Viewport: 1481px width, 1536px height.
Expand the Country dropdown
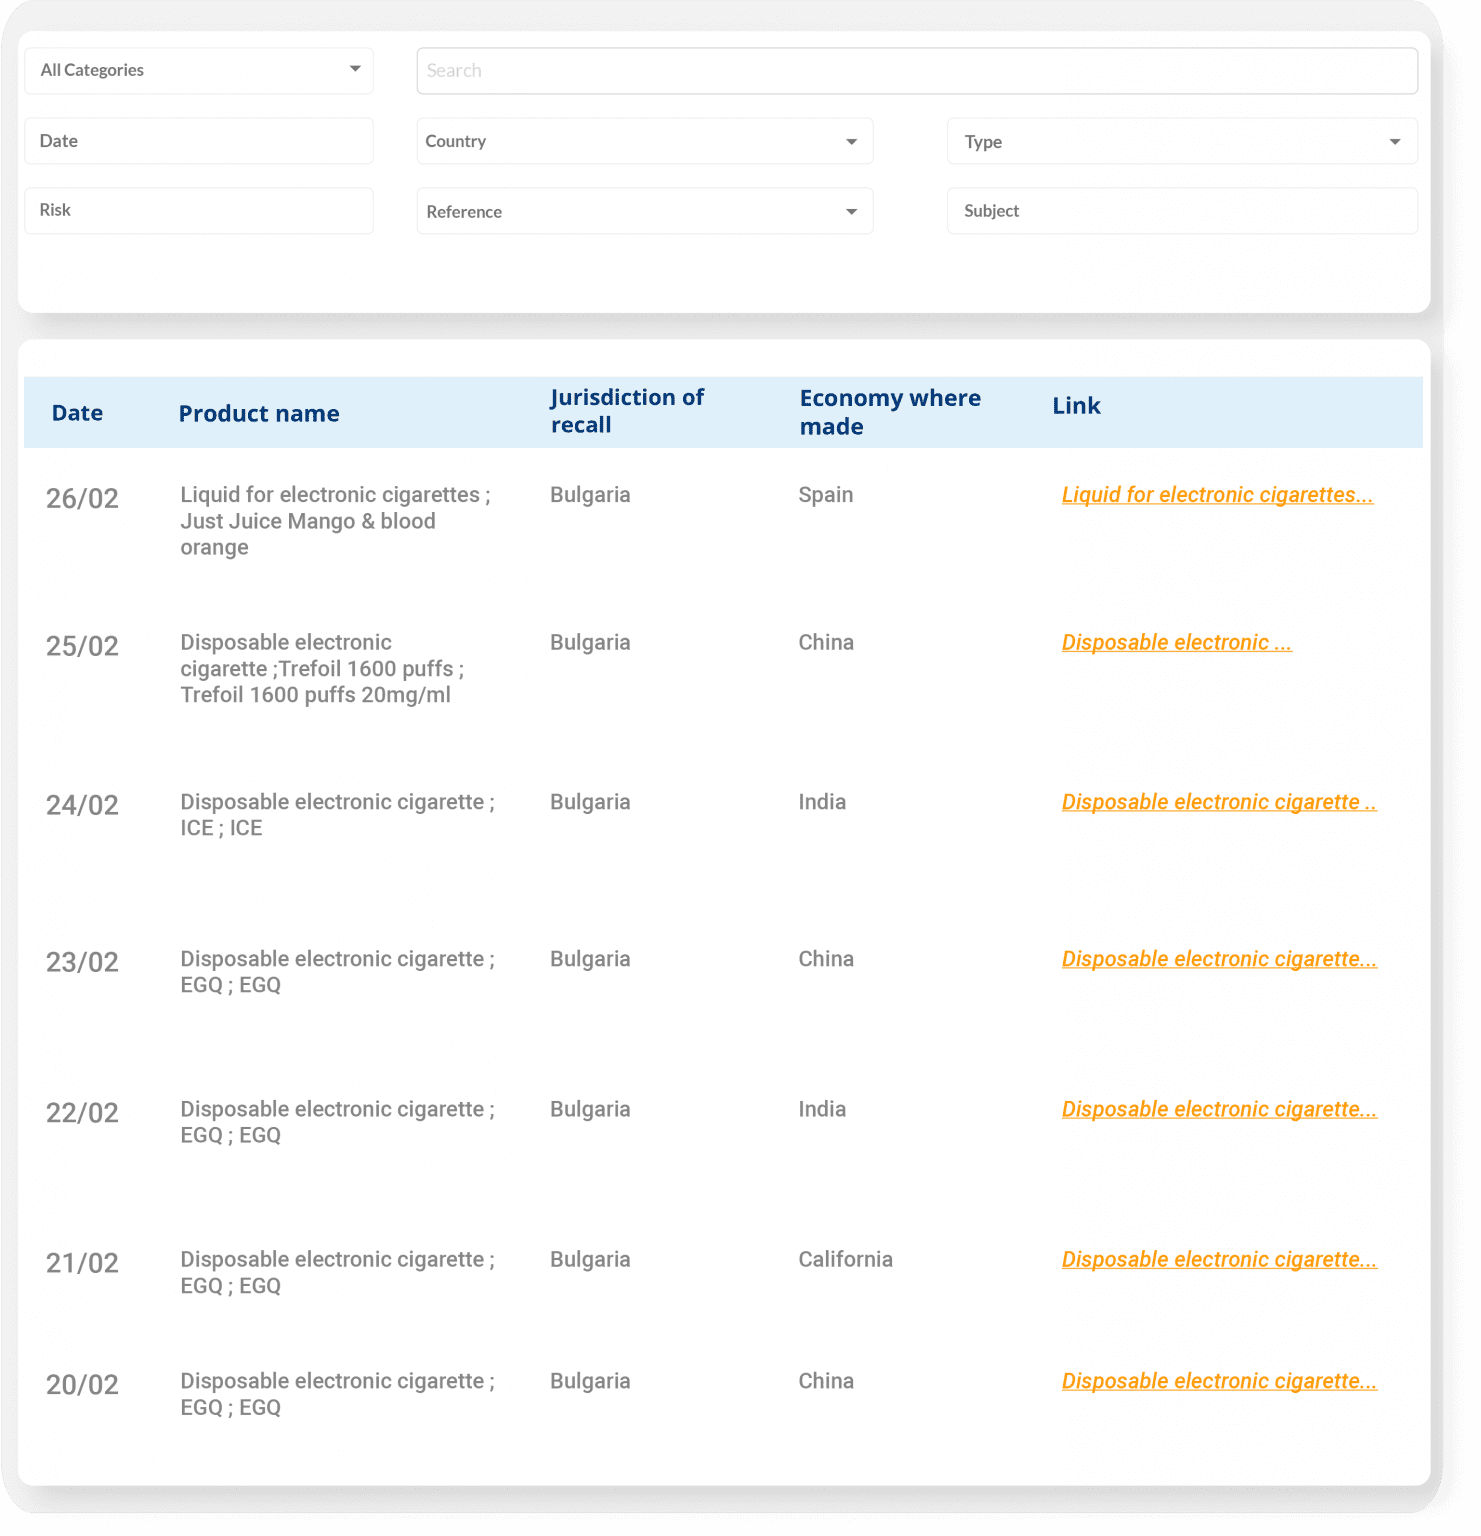644,141
